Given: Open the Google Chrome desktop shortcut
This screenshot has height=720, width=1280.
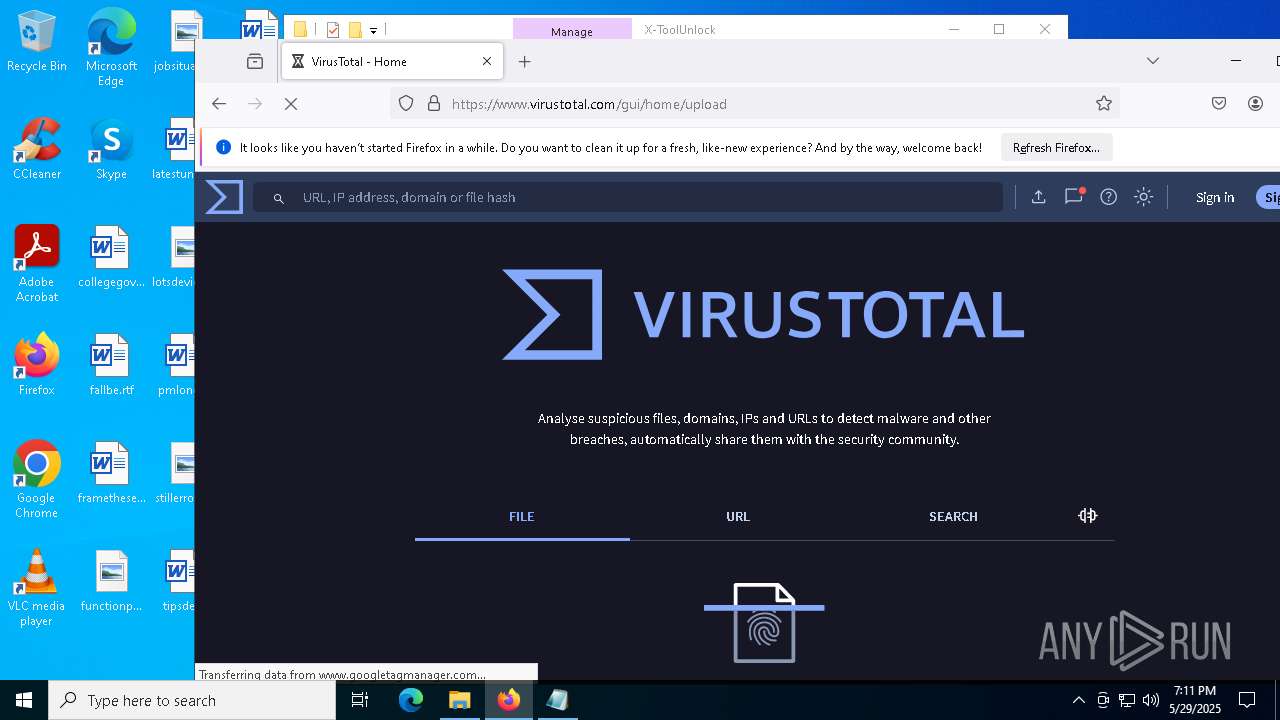Looking at the screenshot, I should (37, 480).
